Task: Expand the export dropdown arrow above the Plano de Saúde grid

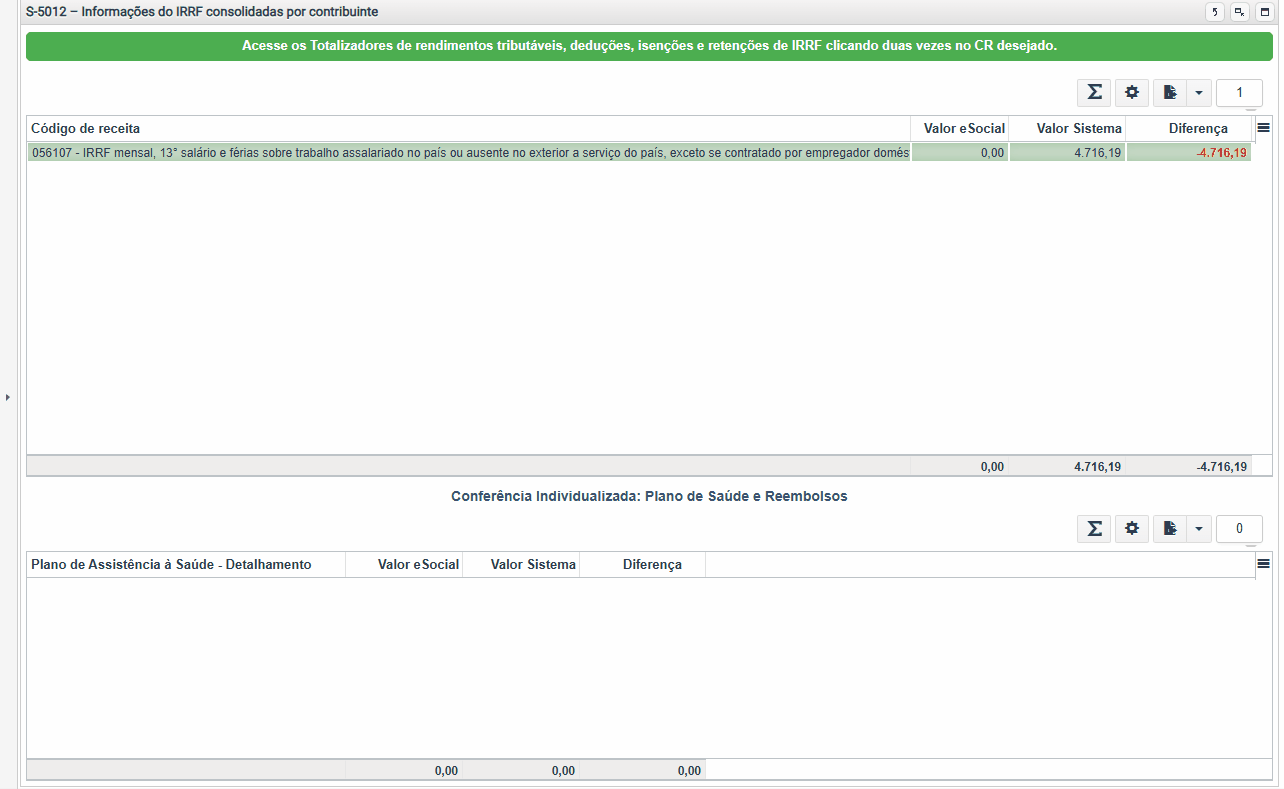Action: (1198, 528)
